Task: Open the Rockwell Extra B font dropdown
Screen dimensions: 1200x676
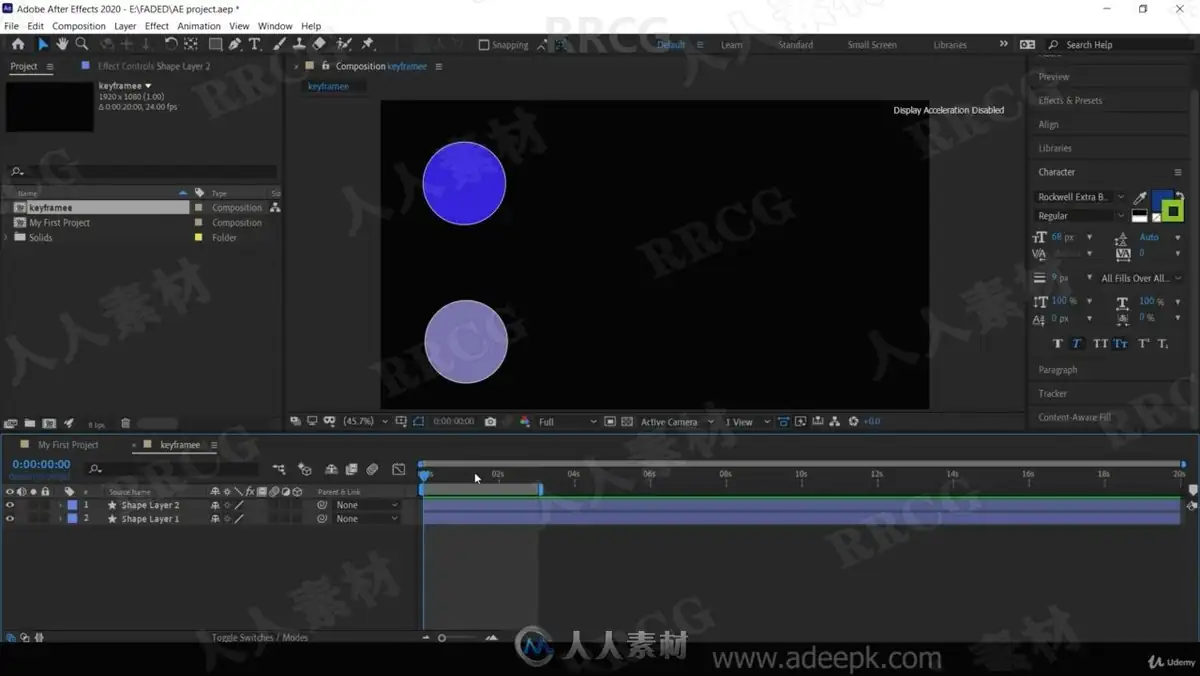Action: (x=1080, y=197)
